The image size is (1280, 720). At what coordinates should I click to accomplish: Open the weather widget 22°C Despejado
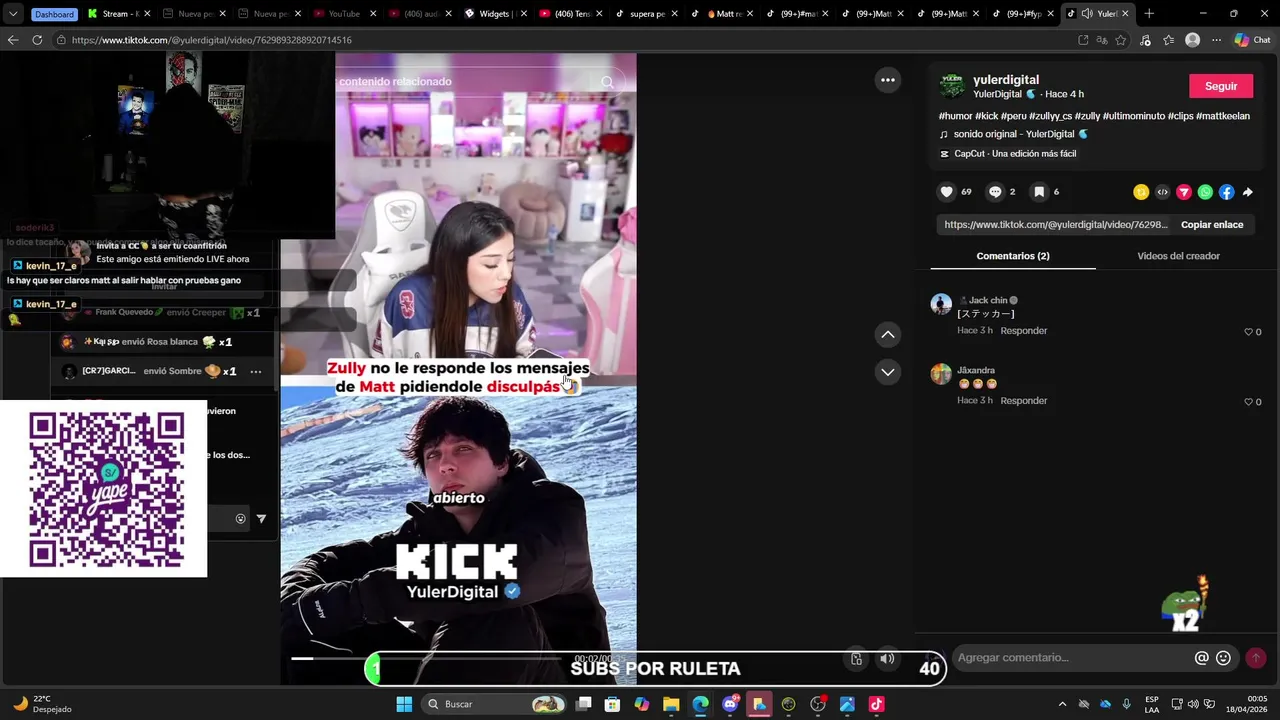tap(41, 704)
